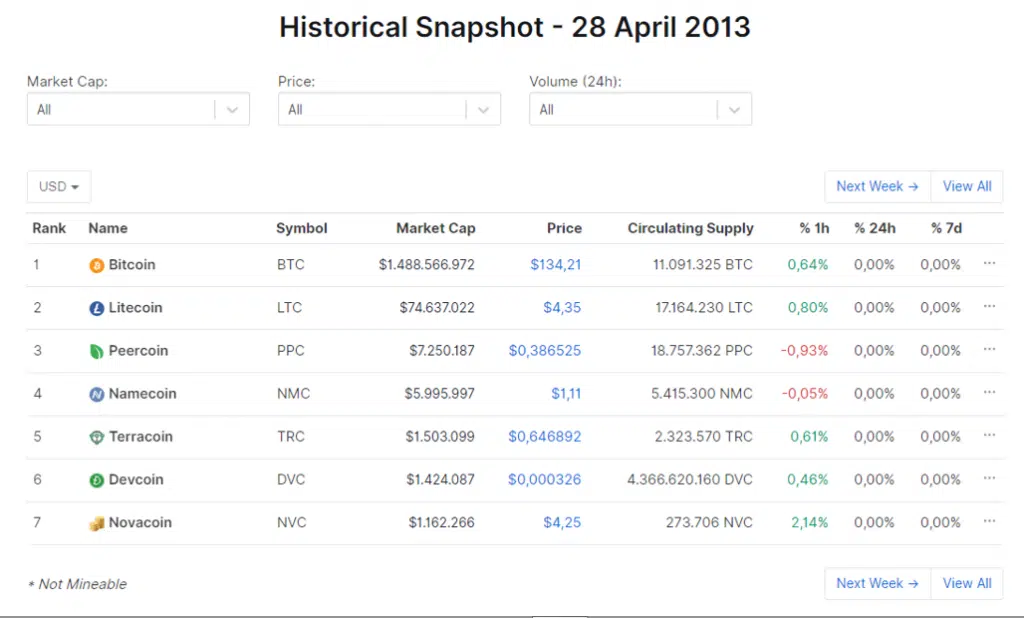This screenshot has width=1024, height=618.
Task: Open the Peercoin price link $0,386525
Action: coord(545,351)
